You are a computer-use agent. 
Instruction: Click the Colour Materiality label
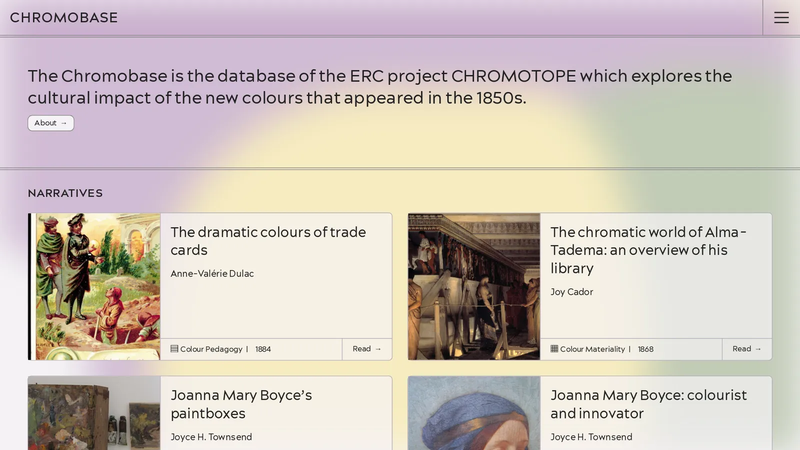[x=592, y=349]
